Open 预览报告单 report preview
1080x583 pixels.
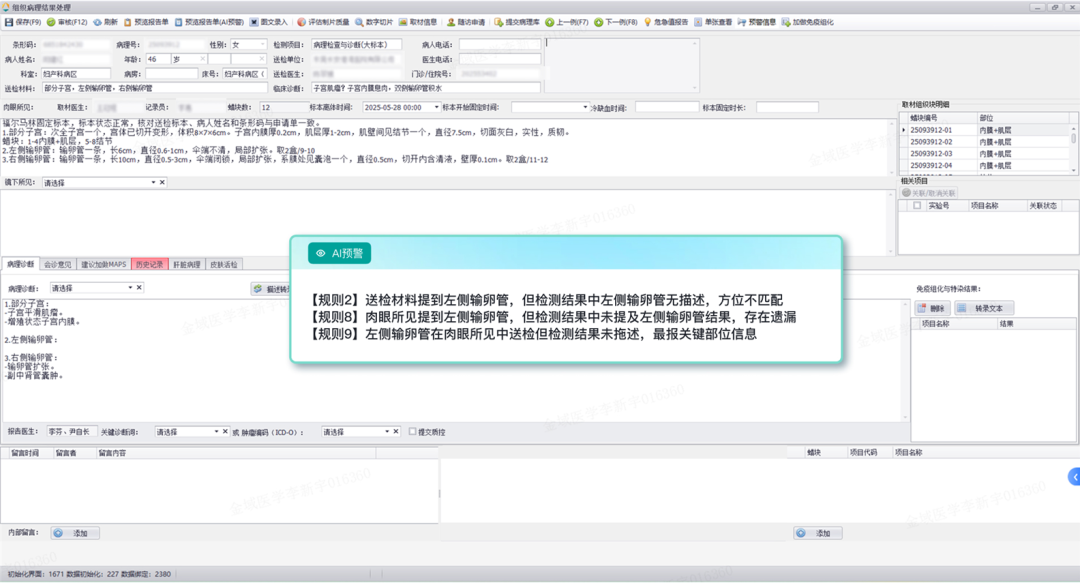[146, 22]
